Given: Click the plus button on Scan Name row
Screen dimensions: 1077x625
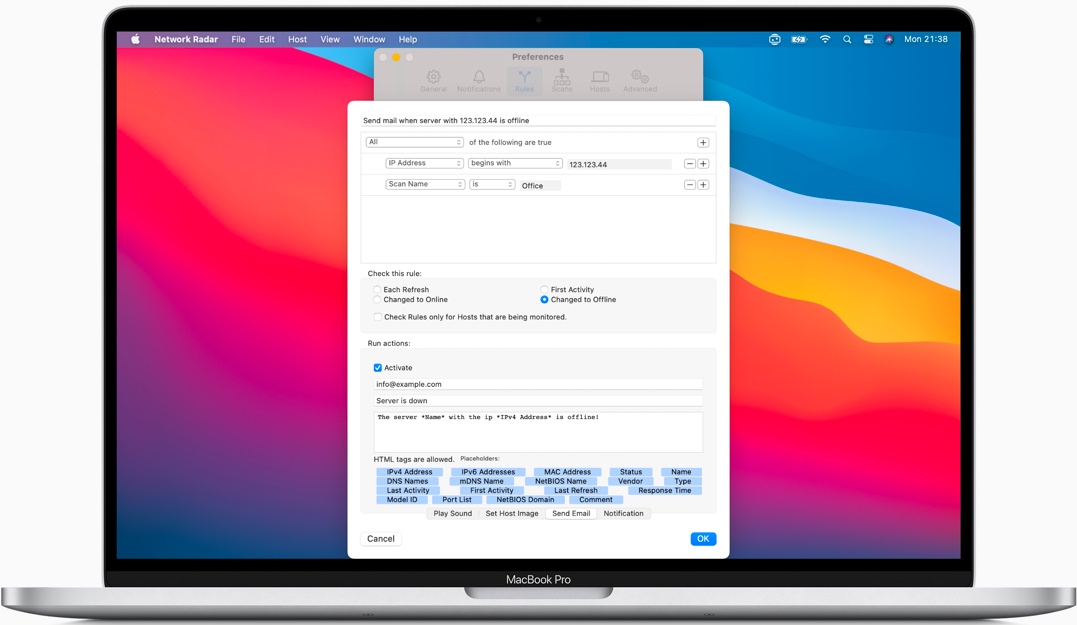Looking at the screenshot, I should click(703, 185).
